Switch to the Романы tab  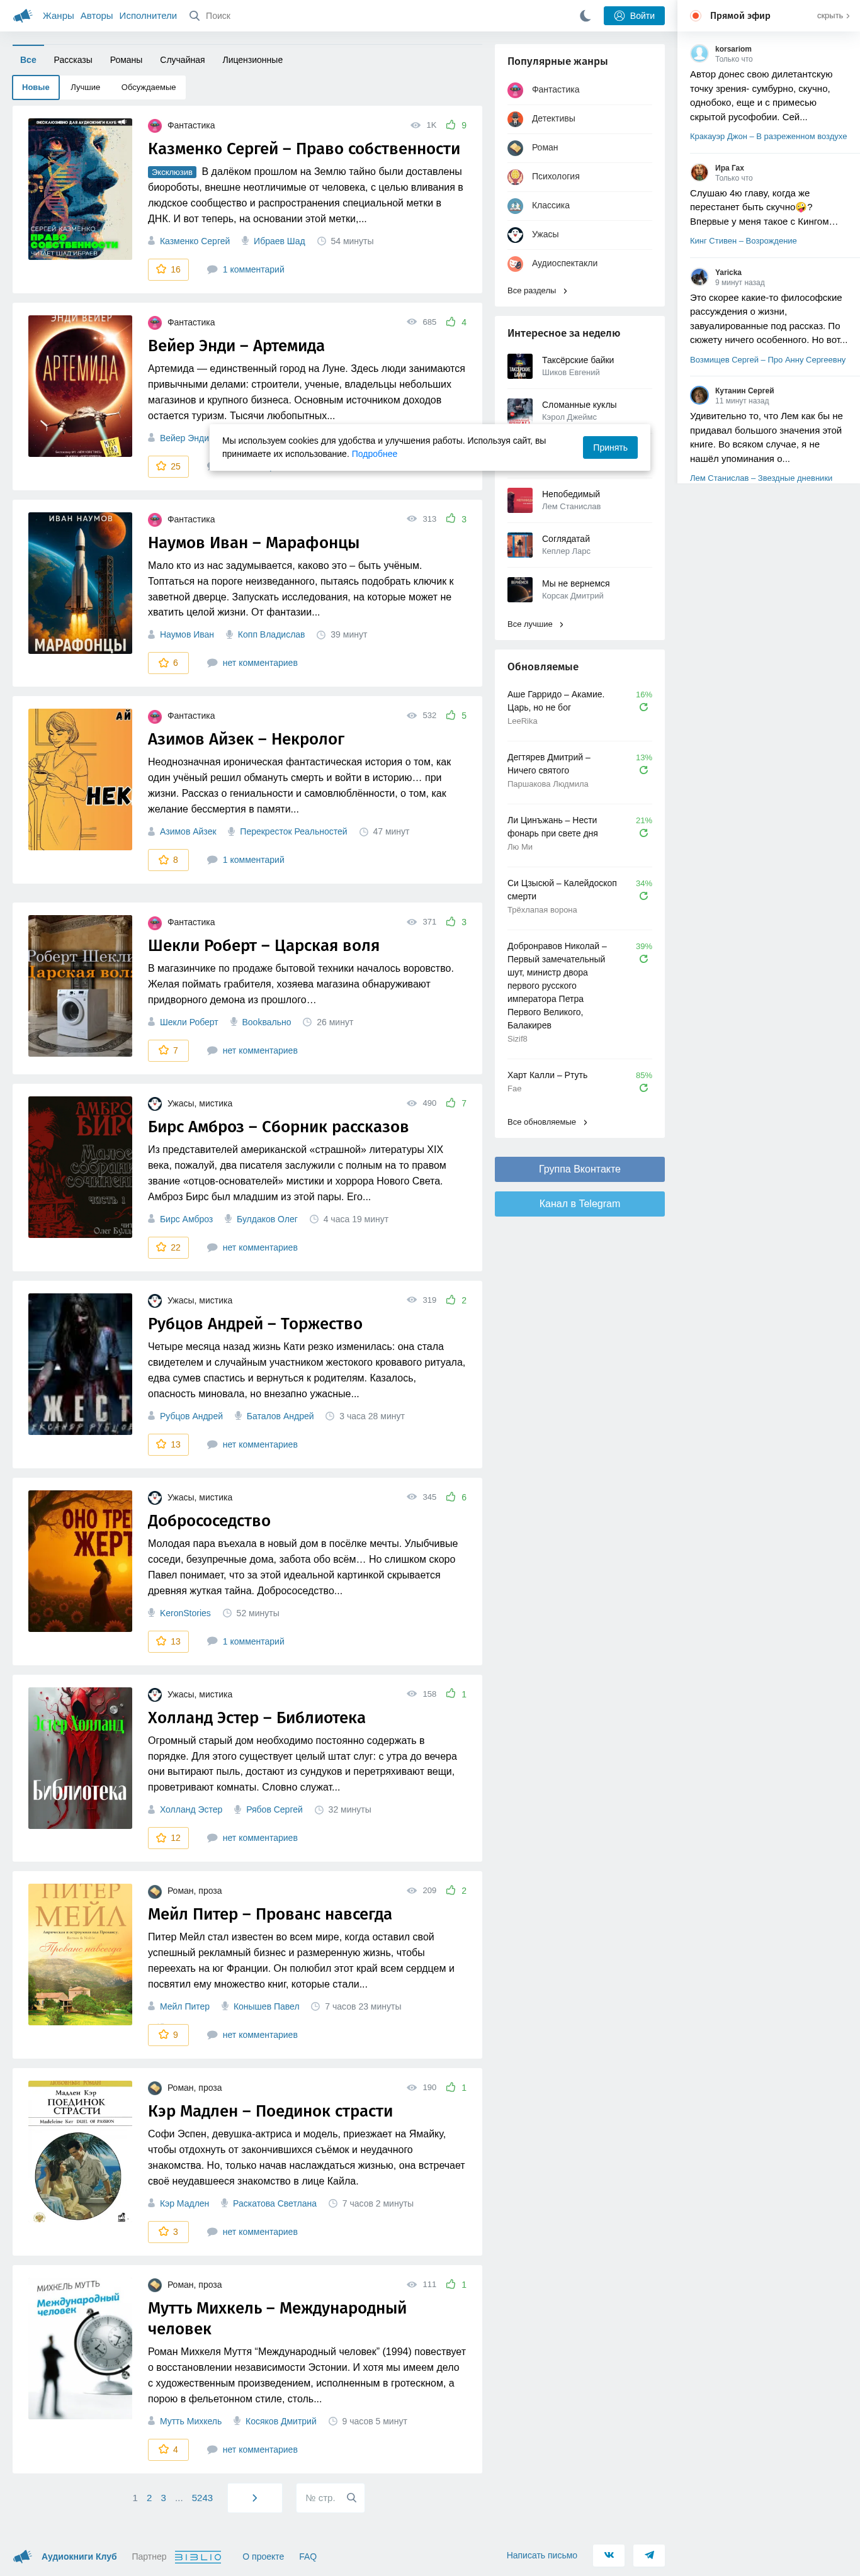point(126,60)
